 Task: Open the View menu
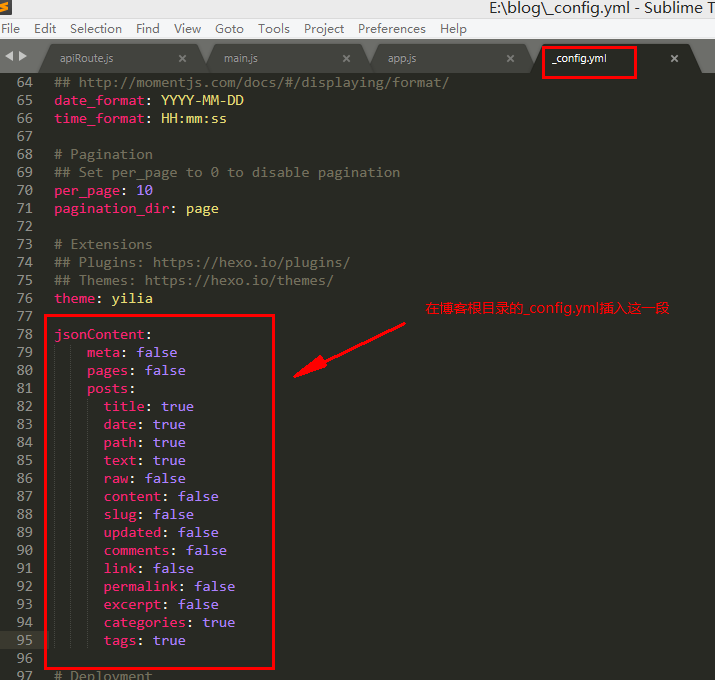pos(187,29)
